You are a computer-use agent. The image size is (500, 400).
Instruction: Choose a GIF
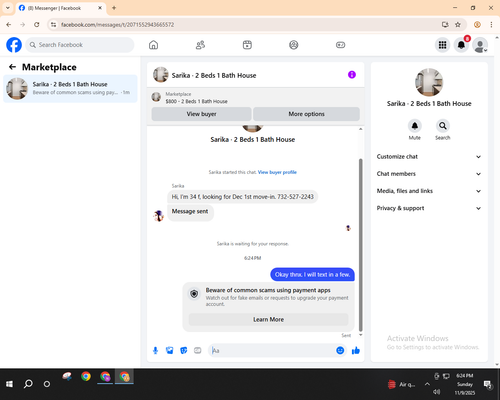(198, 350)
